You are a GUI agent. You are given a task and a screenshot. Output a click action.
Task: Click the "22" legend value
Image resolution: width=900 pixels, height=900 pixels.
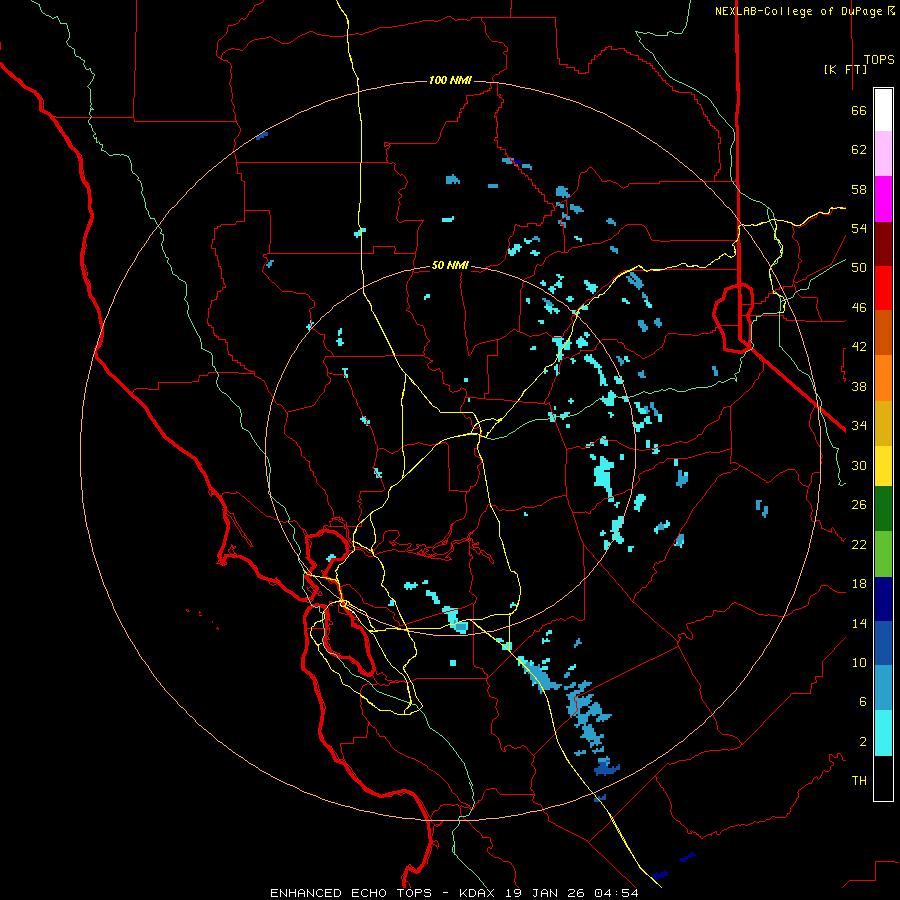(x=859, y=544)
